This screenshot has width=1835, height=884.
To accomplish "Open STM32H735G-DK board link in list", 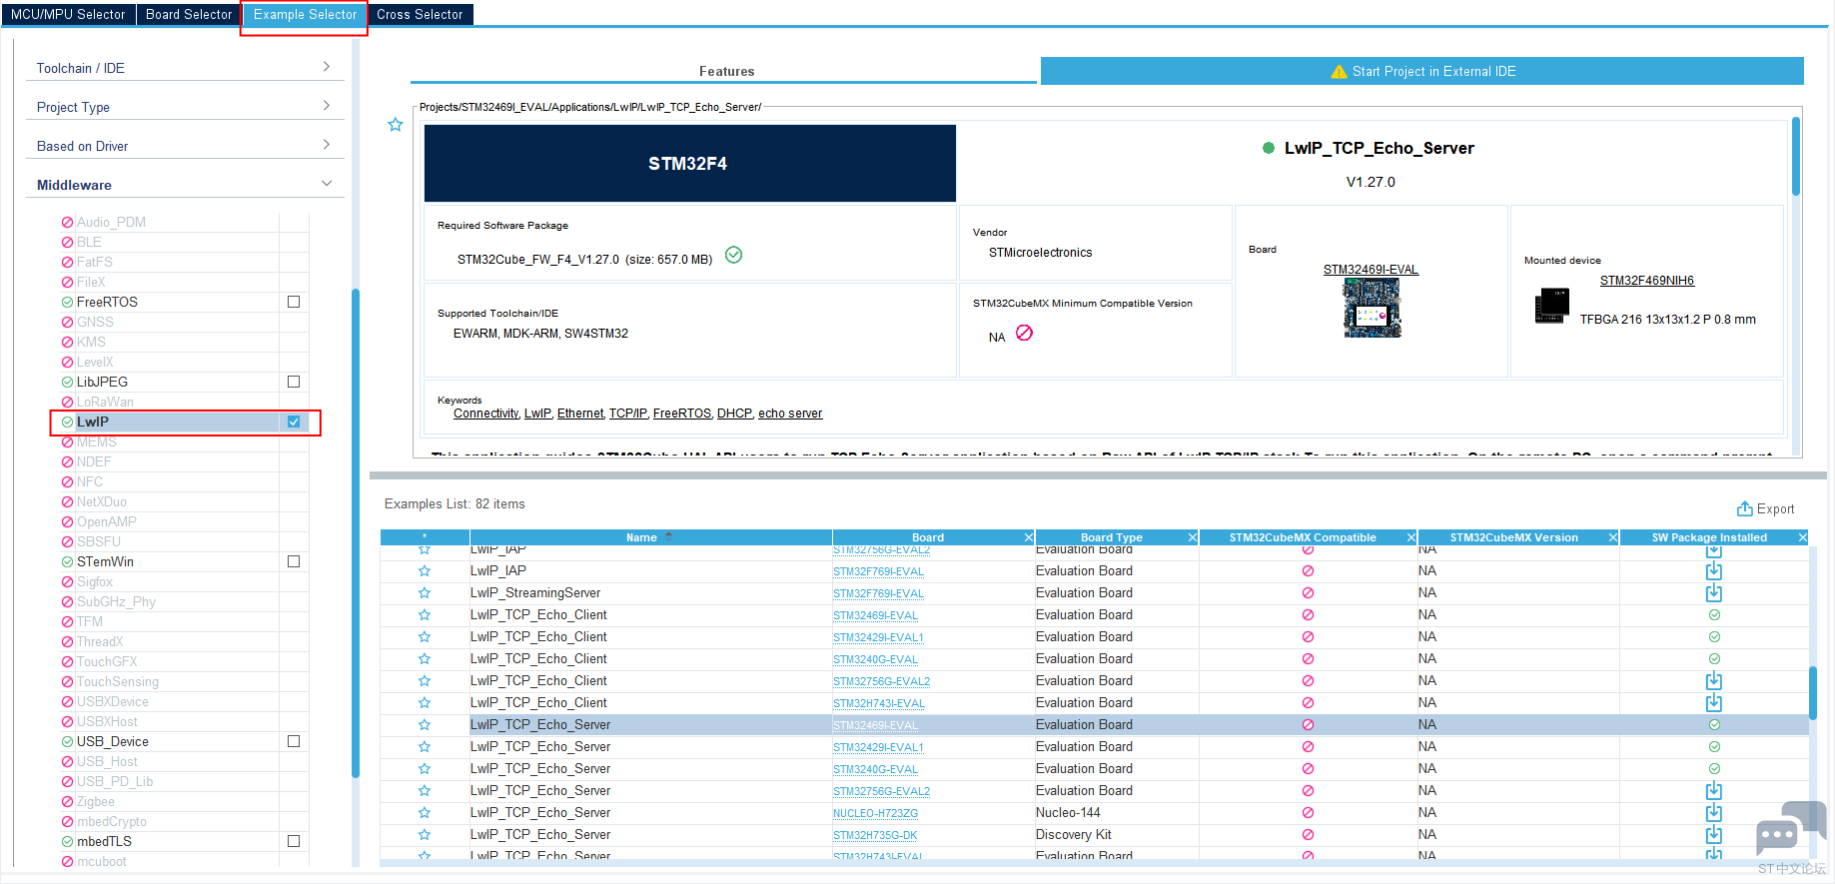I will (x=875, y=836).
